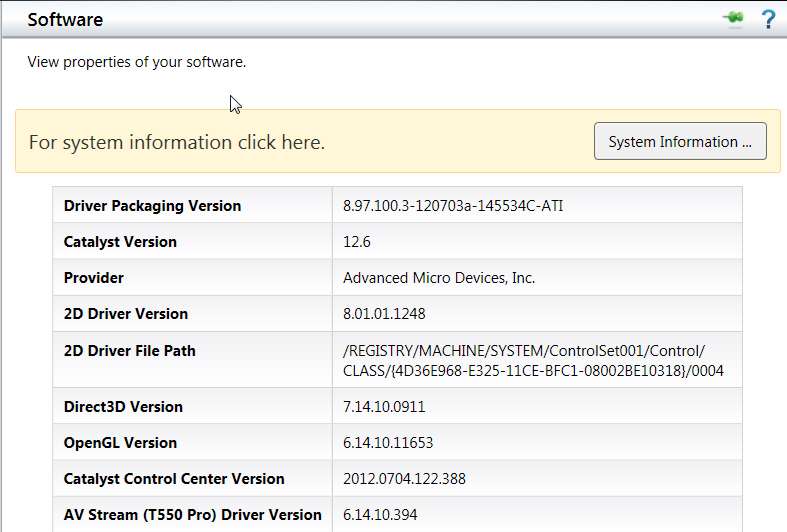Select the Catalyst version value 12.6
The width and height of the screenshot is (787, 532).
coord(356,242)
